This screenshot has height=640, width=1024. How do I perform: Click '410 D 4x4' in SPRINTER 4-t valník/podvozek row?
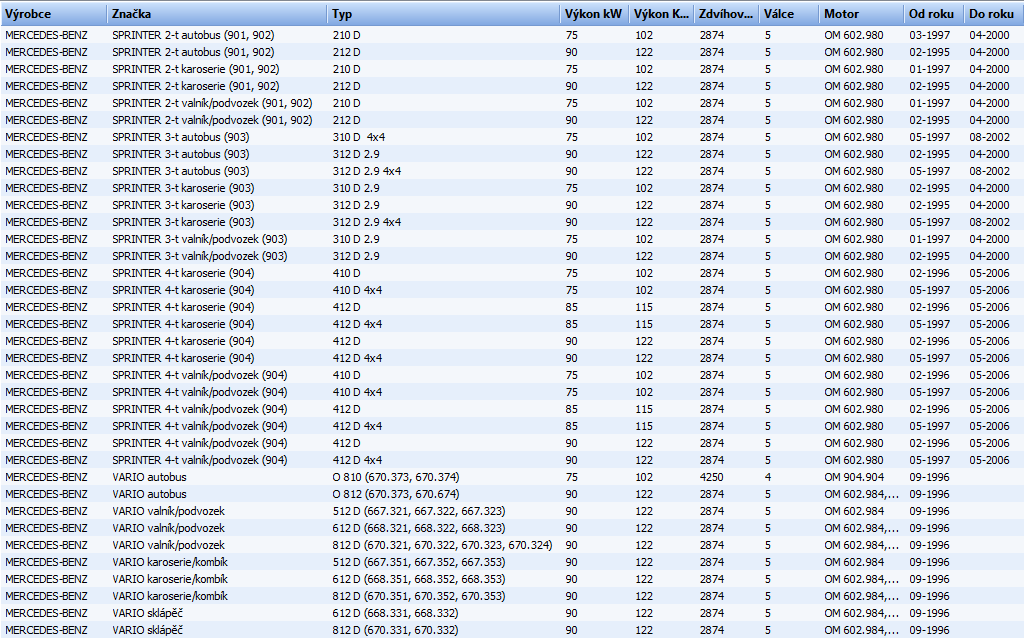click(x=357, y=392)
